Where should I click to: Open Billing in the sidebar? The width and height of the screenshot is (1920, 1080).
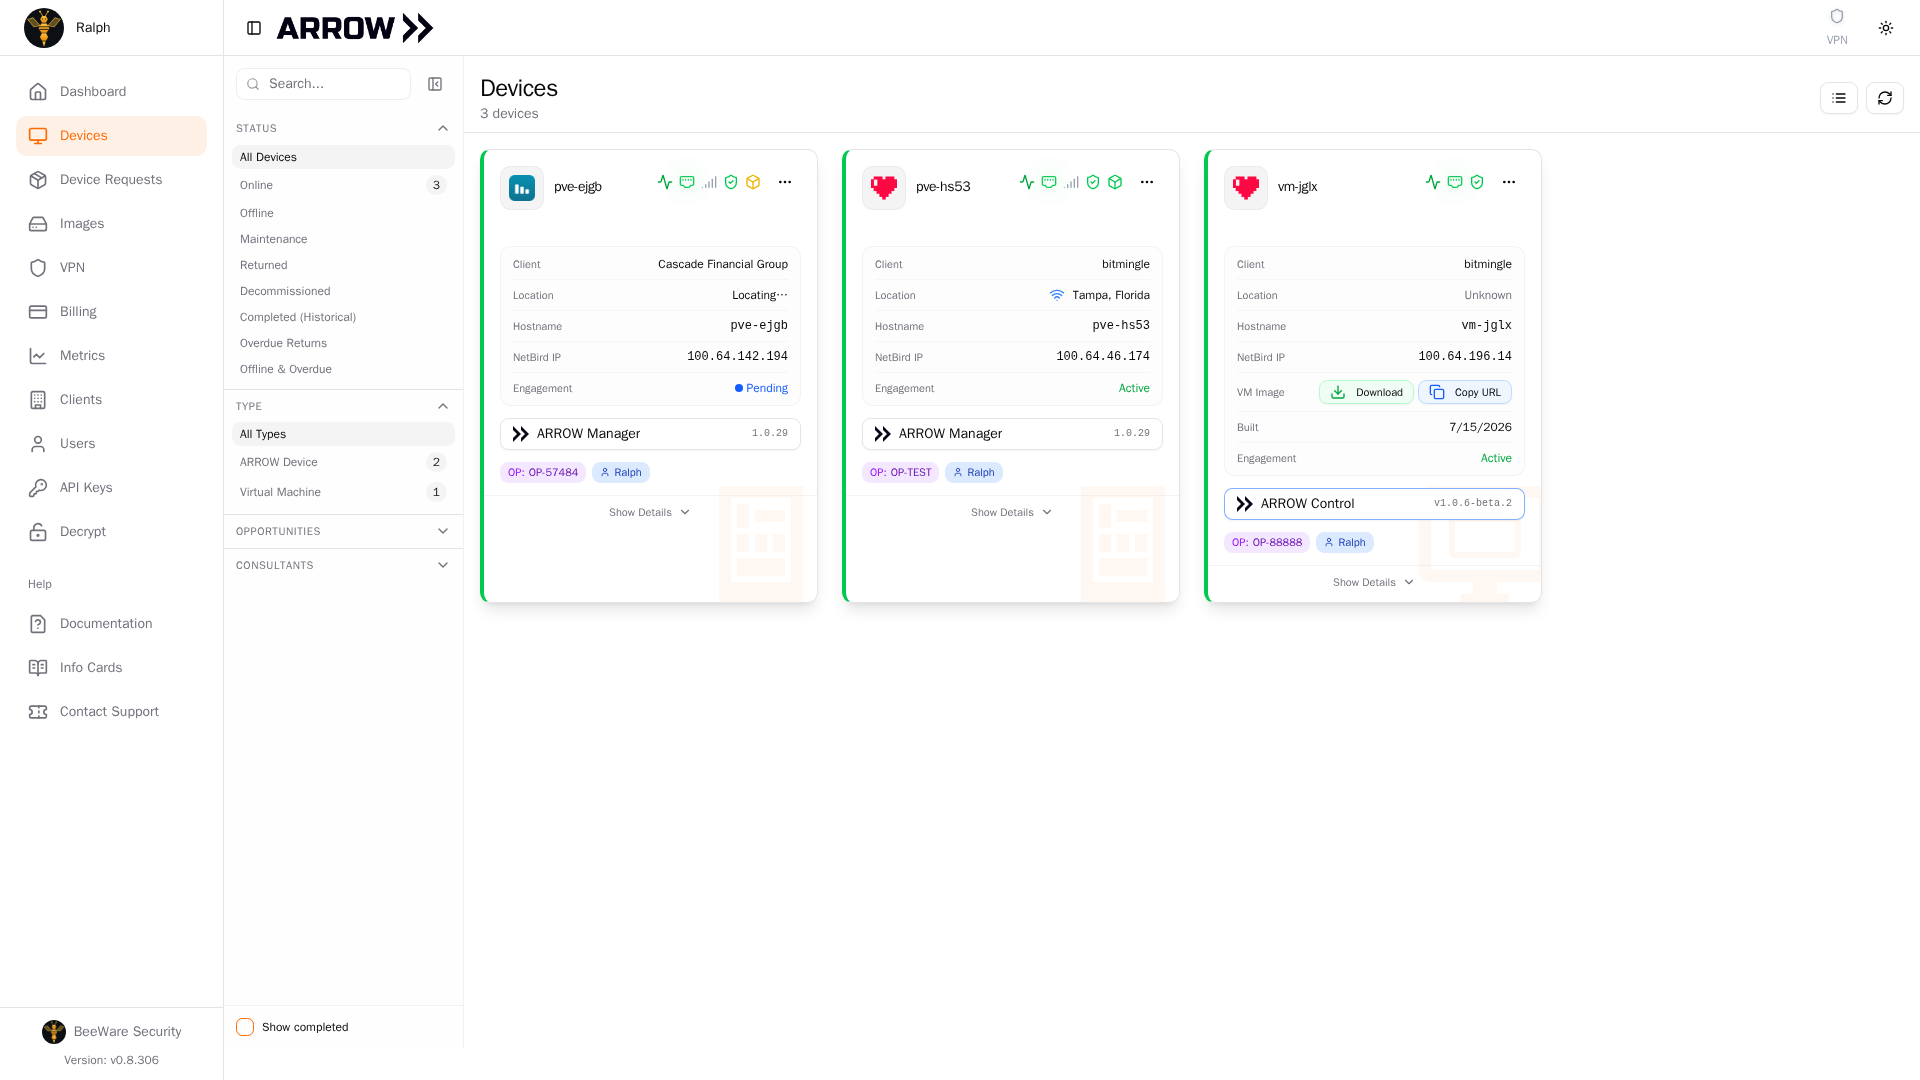[111, 312]
